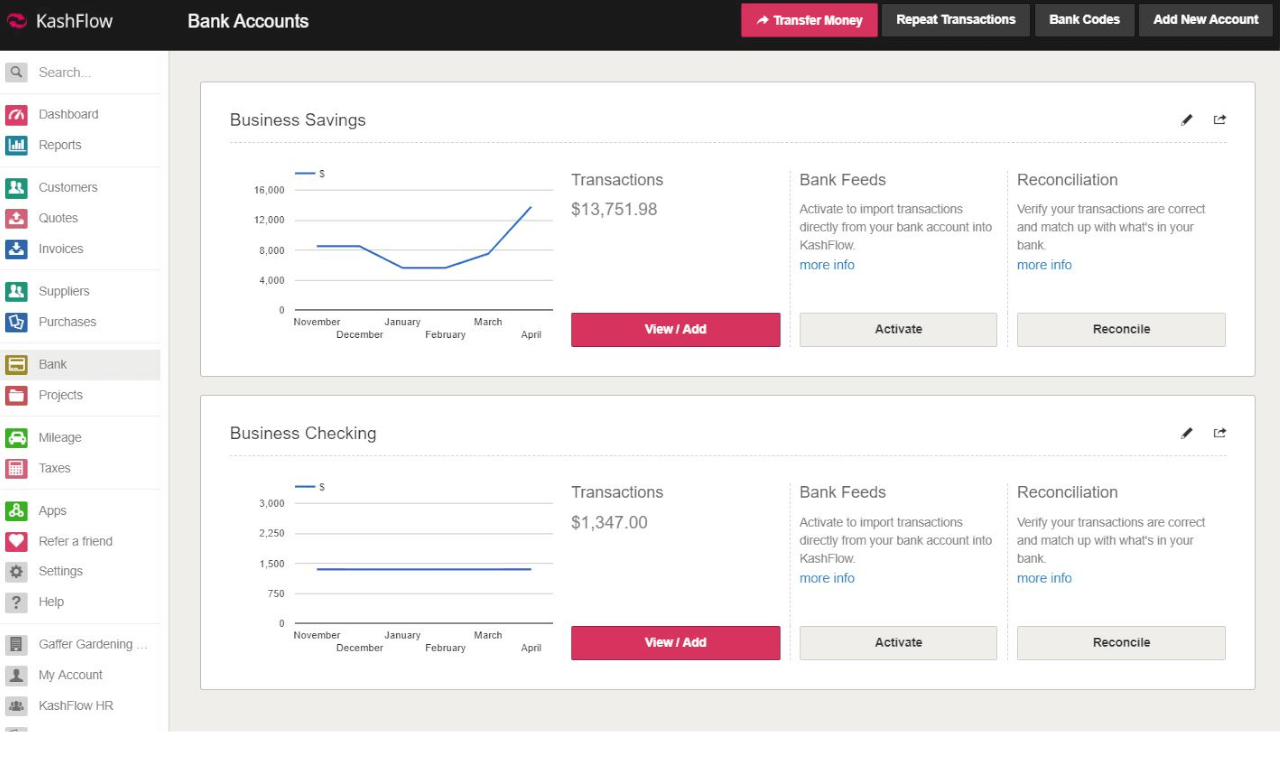The image size is (1280, 774).
Task: Click the $13,751.98 transactions total
Action: tap(614, 209)
